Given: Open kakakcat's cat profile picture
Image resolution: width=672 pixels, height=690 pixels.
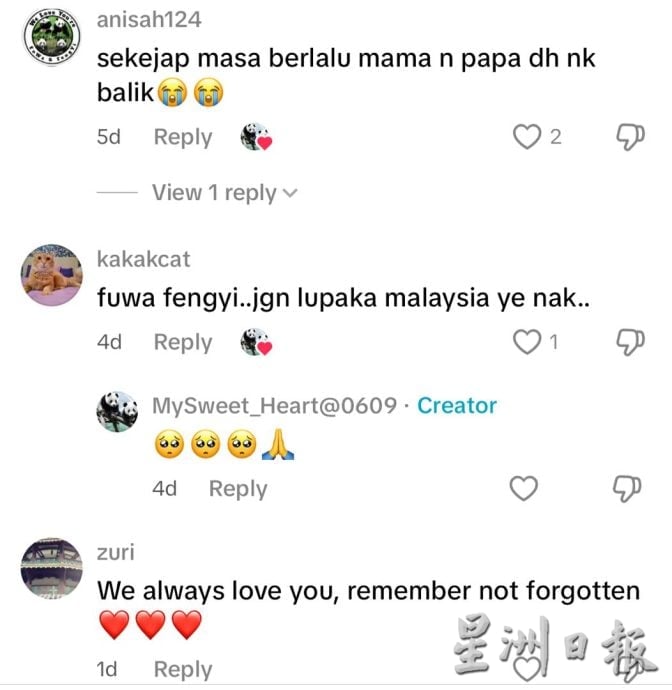Looking at the screenshot, I should pyautogui.click(x=52, y=275).
